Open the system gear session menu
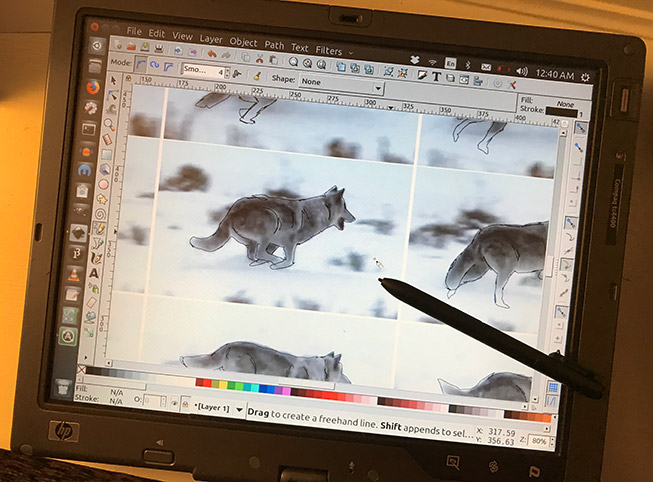The height and width of the screenshot is (482, 653). 585,77
